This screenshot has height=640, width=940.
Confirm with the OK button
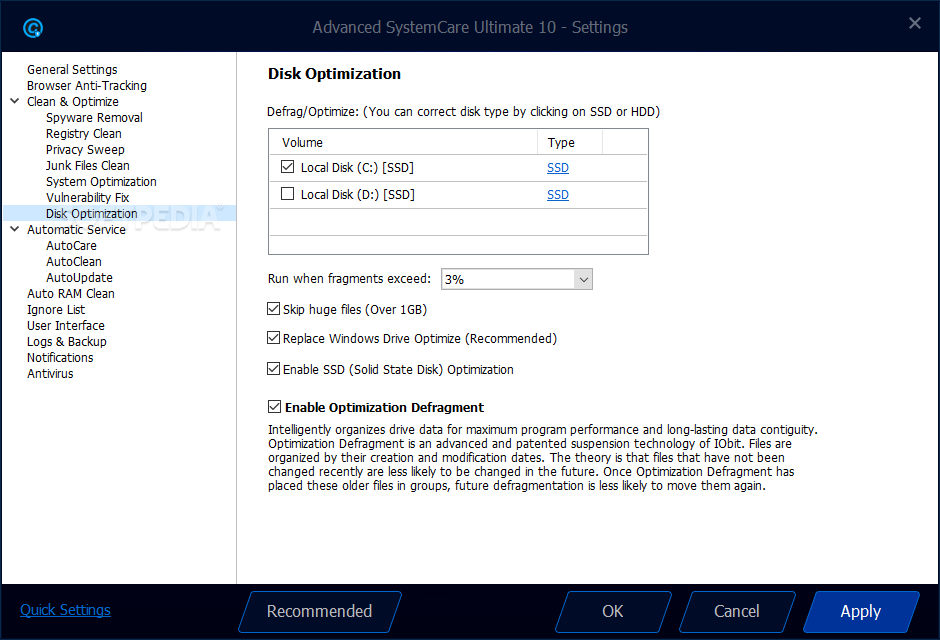tap(613, 612)
